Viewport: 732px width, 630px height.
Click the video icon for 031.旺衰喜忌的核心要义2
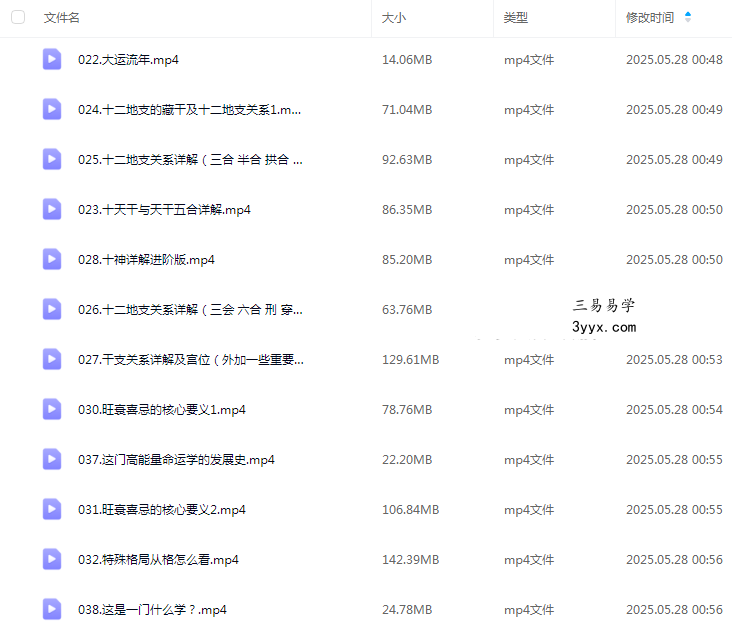click(52, 509)
